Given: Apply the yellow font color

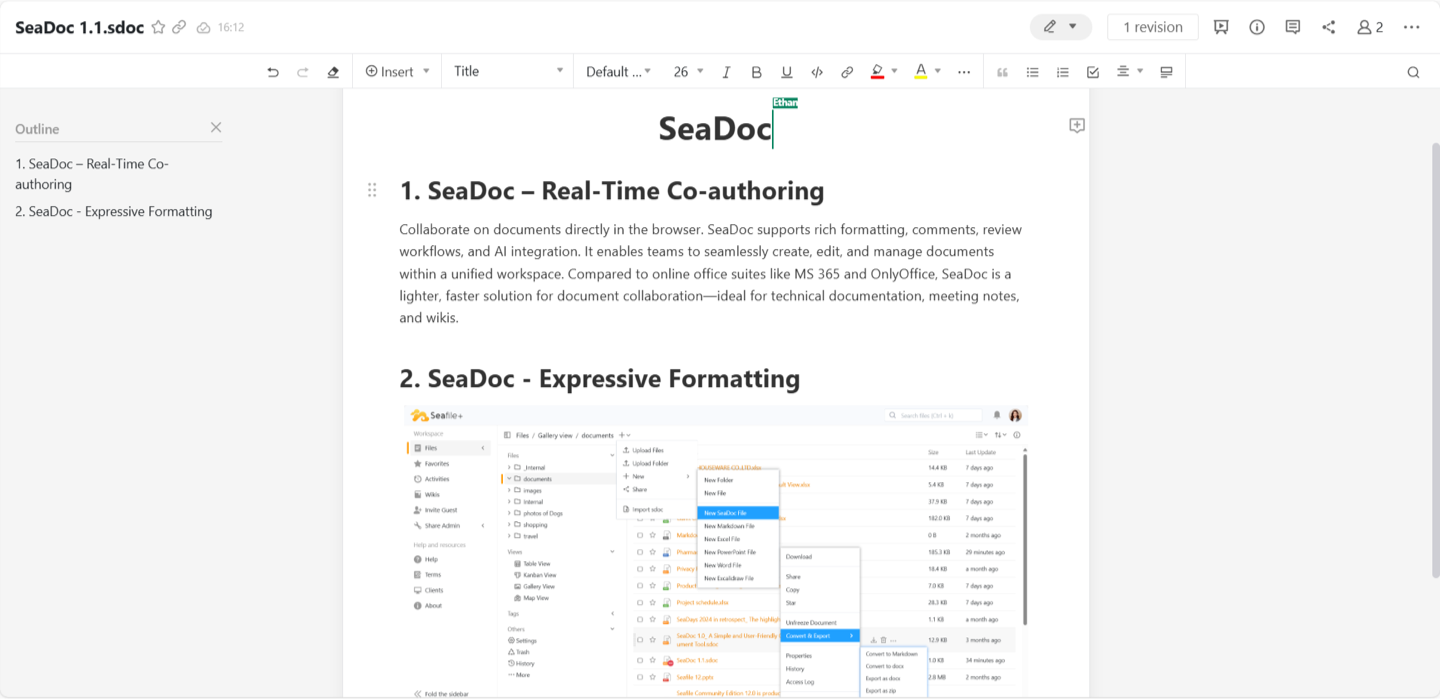Looking at the screenshot, I should tap(921, 72).
